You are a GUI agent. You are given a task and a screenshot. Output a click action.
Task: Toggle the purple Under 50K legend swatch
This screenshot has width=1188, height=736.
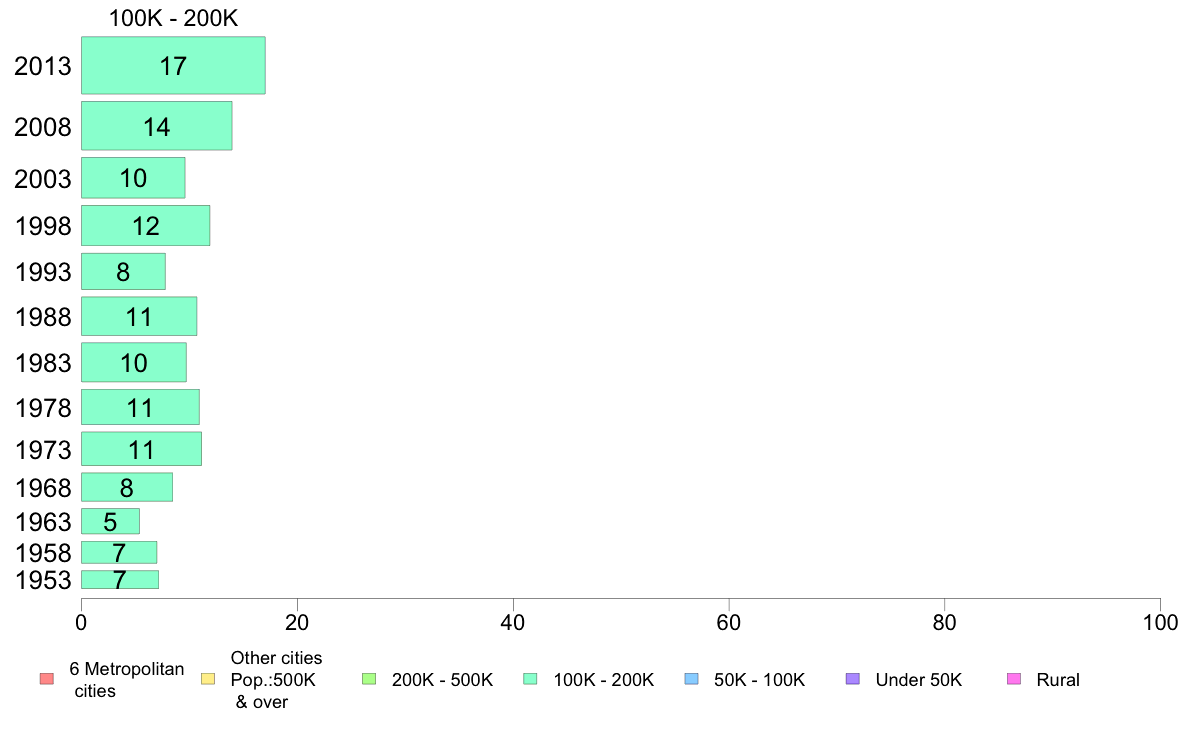(x=852, y=679)
